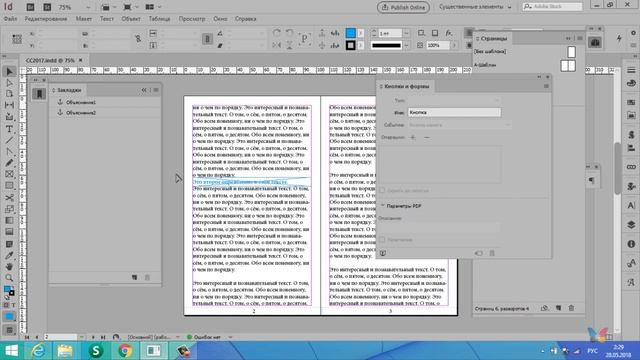The height and width of the screenshot is (360, 640).
Task: Open the Pages panel flyout menu
Action: [x=580, y=38]
